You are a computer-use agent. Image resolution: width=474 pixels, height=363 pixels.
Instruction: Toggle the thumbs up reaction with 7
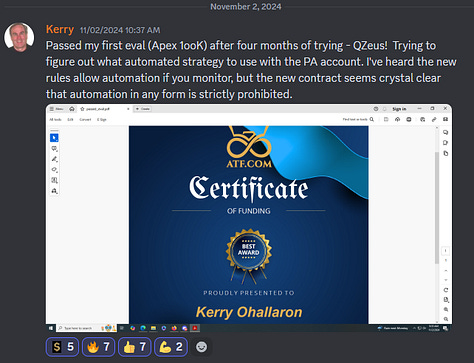135,347
